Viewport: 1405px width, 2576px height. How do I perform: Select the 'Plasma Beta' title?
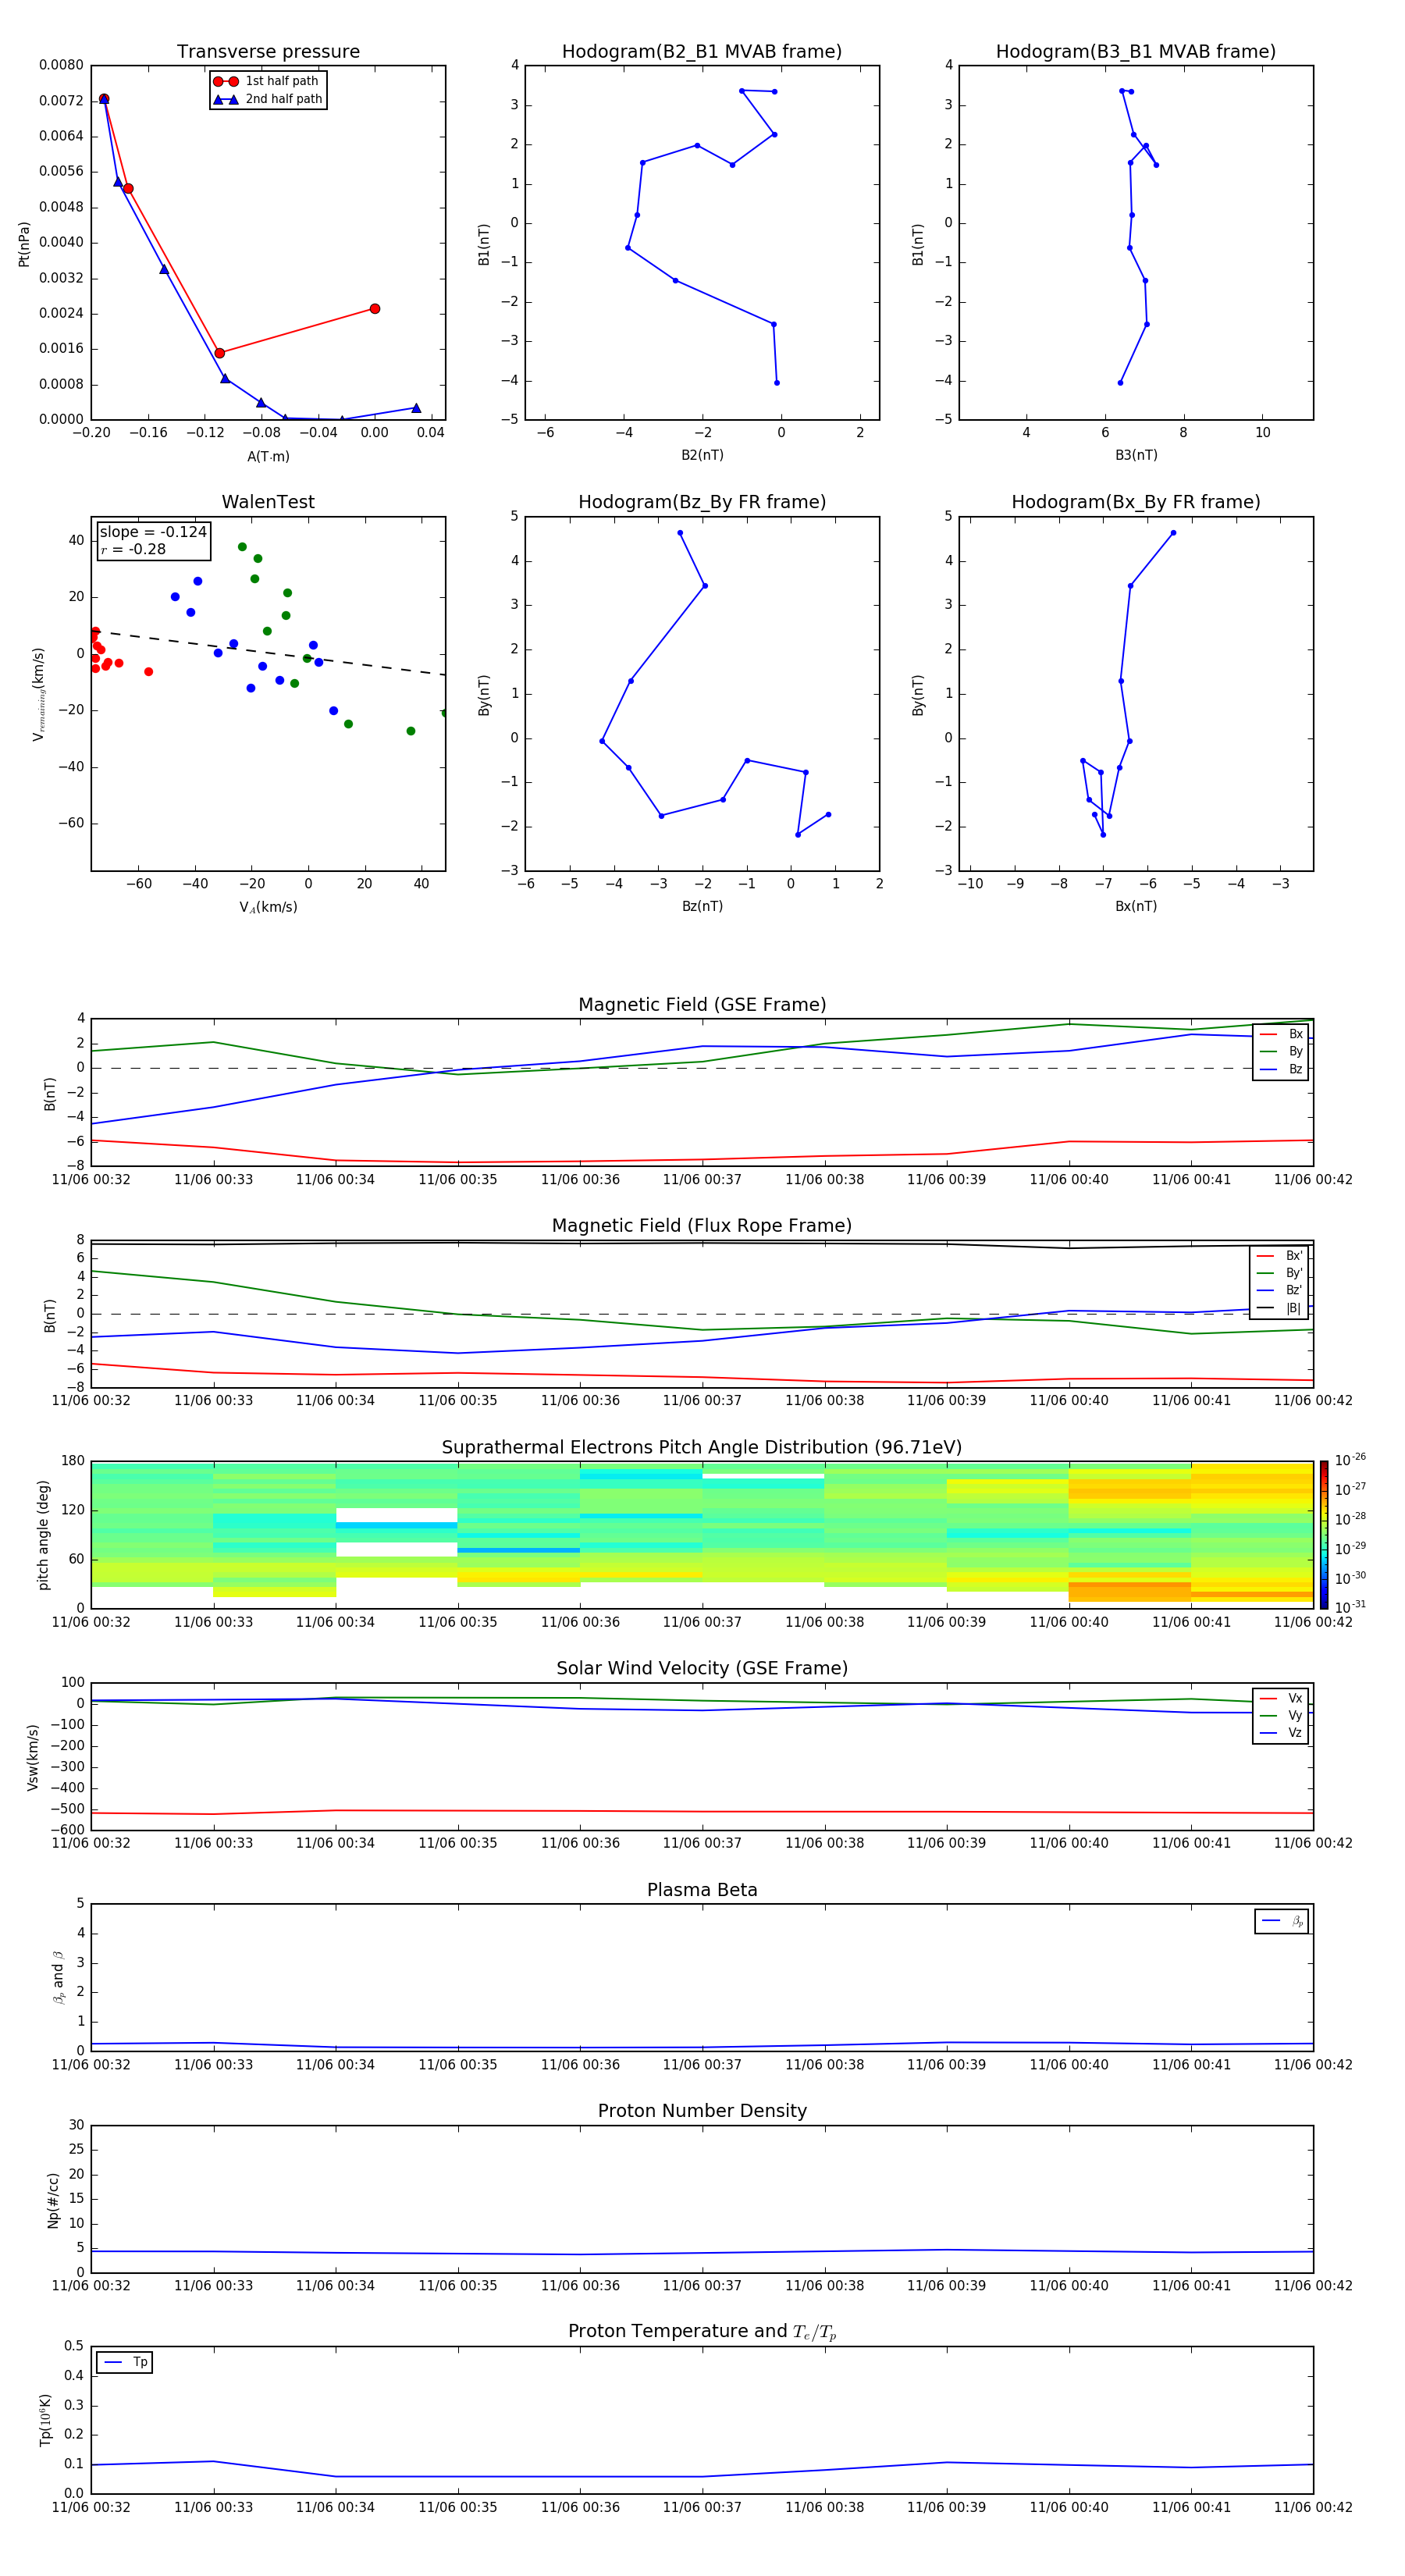702,1890
